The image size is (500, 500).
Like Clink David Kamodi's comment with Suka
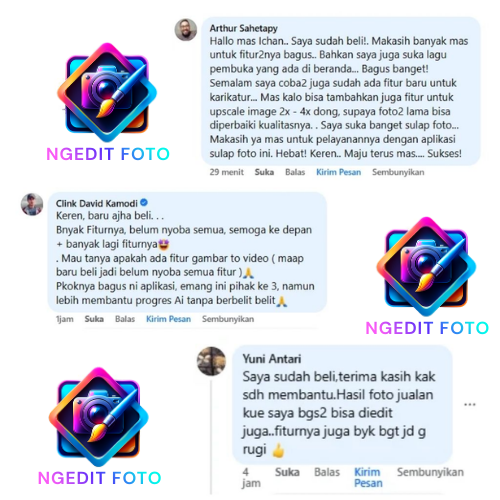[94, 319]
